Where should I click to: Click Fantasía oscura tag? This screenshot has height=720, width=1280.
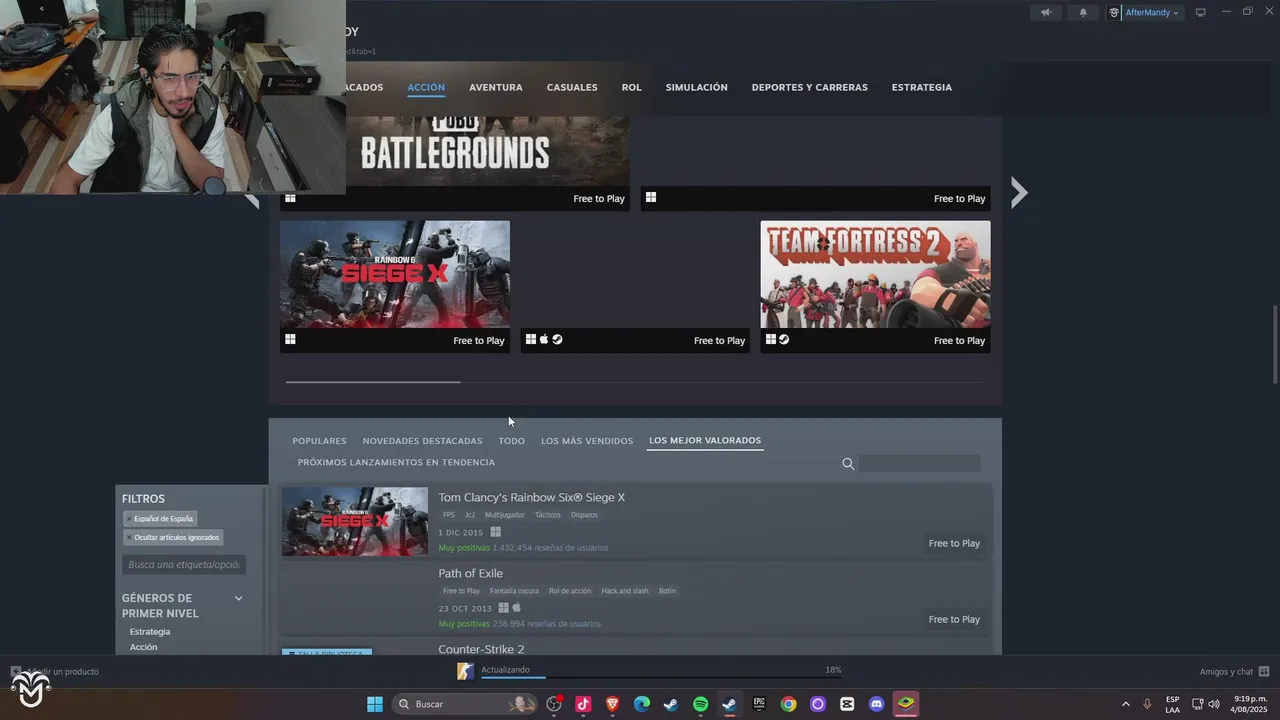click(x=514, y=591)
